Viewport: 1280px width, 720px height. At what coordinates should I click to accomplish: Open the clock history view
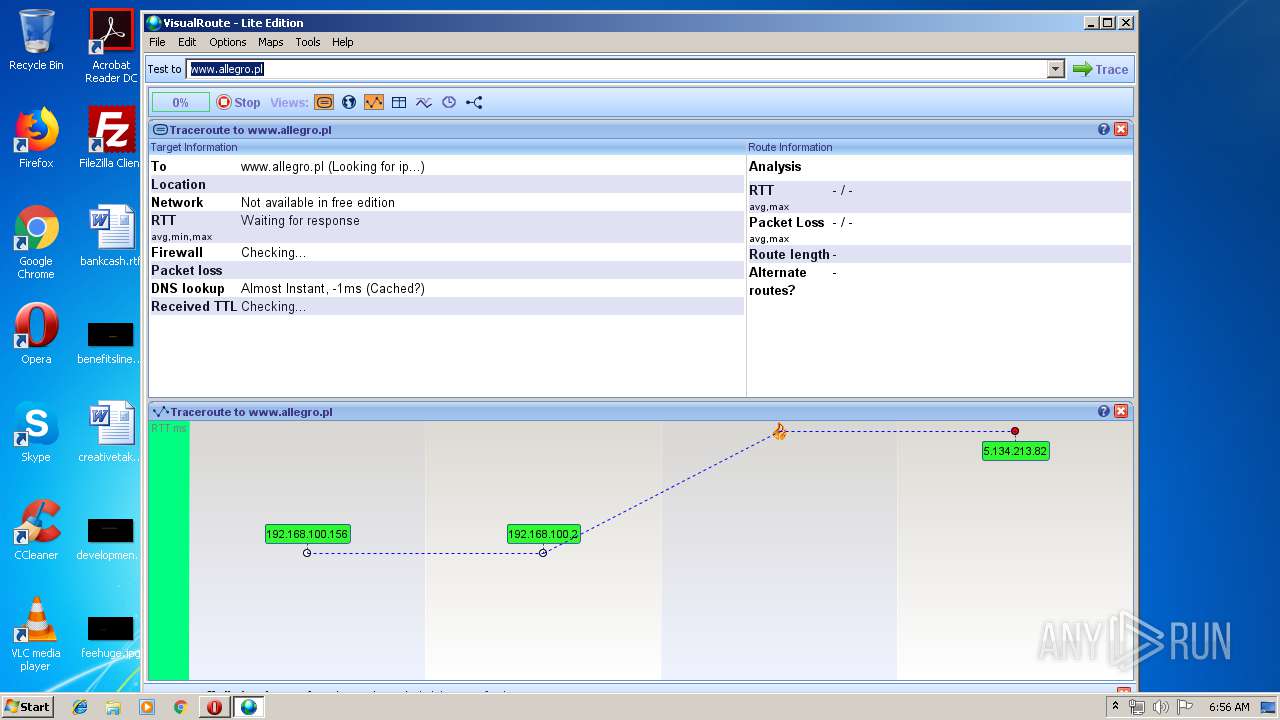coord(449,102)
